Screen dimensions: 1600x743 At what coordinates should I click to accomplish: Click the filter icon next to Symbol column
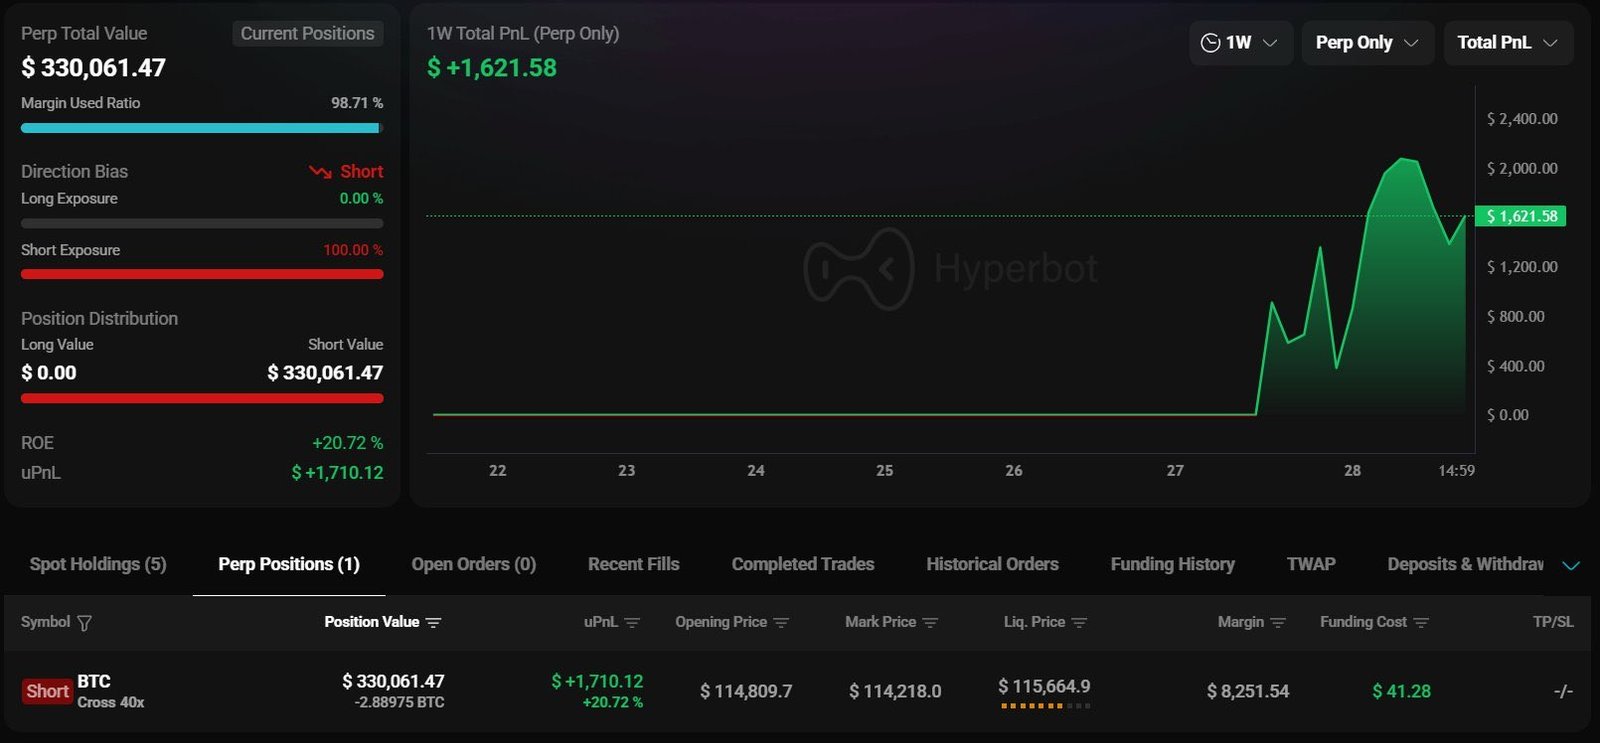click(x=85, y=622)
